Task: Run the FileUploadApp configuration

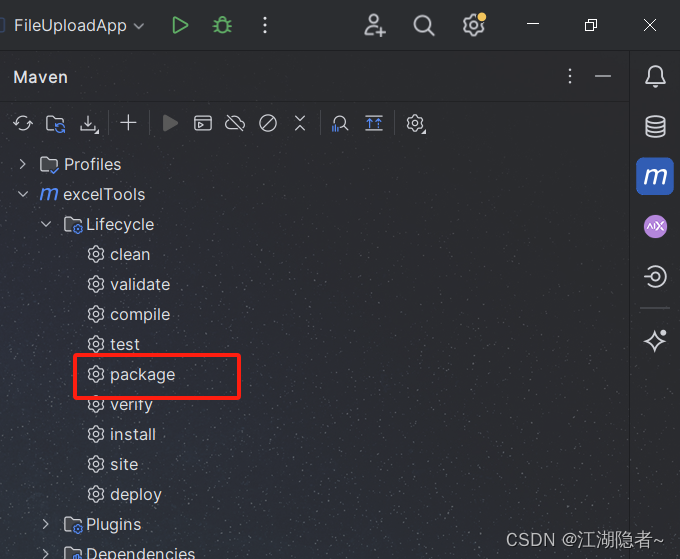Action: [x=180, y=25]
